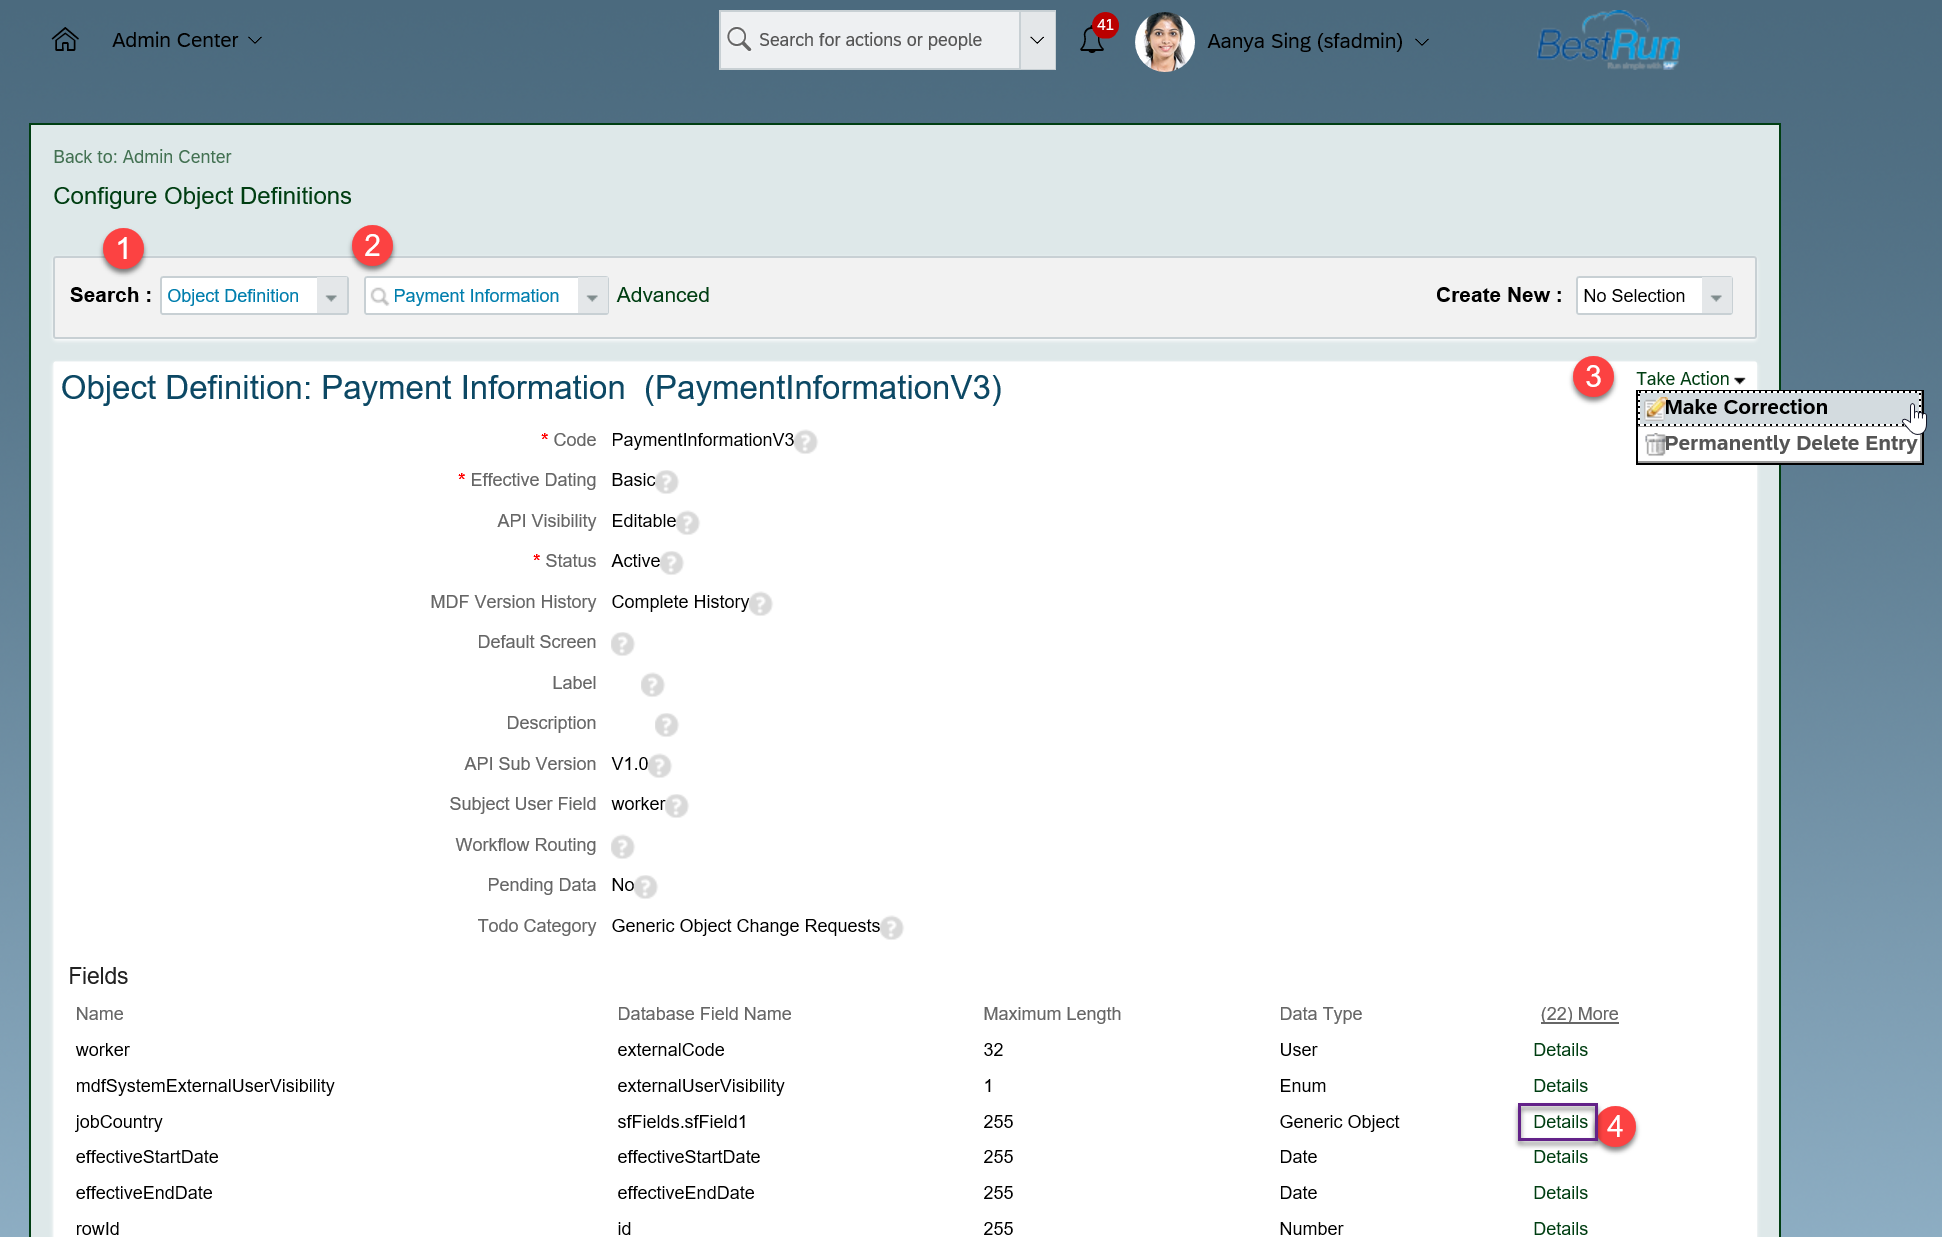
Task: Click PaymentInformationV3 code value
Action: (x=702, y=440)
